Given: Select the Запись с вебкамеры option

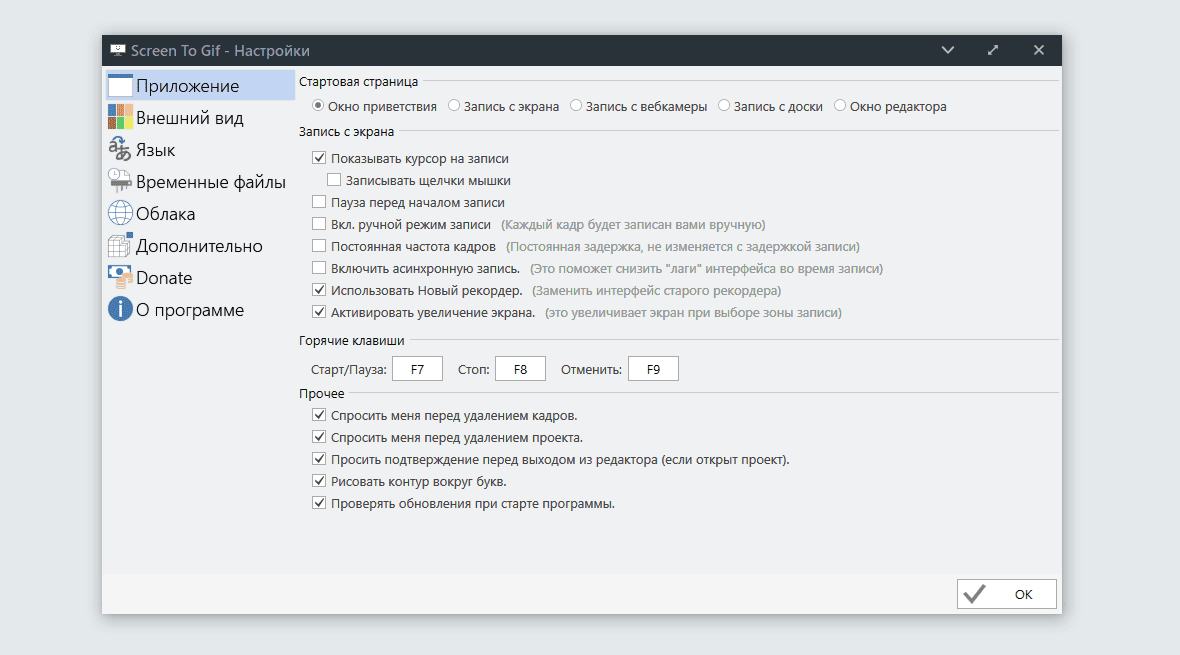Looking at the screenshot, I should click(x=577, y=105).
